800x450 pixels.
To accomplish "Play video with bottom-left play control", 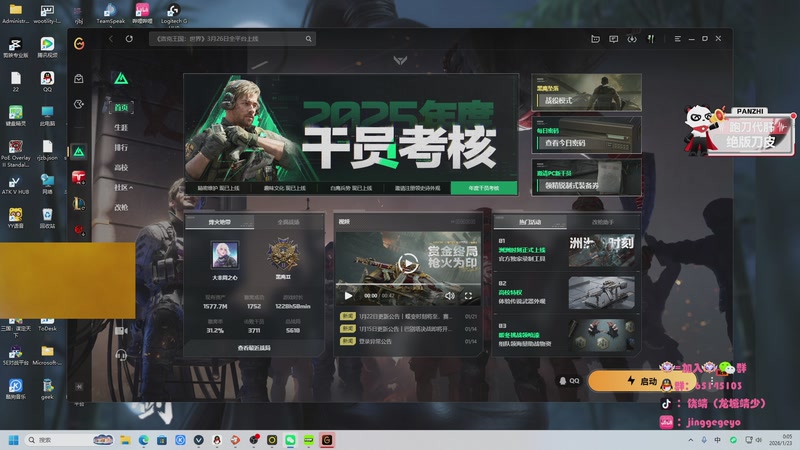I will (348, 295).
